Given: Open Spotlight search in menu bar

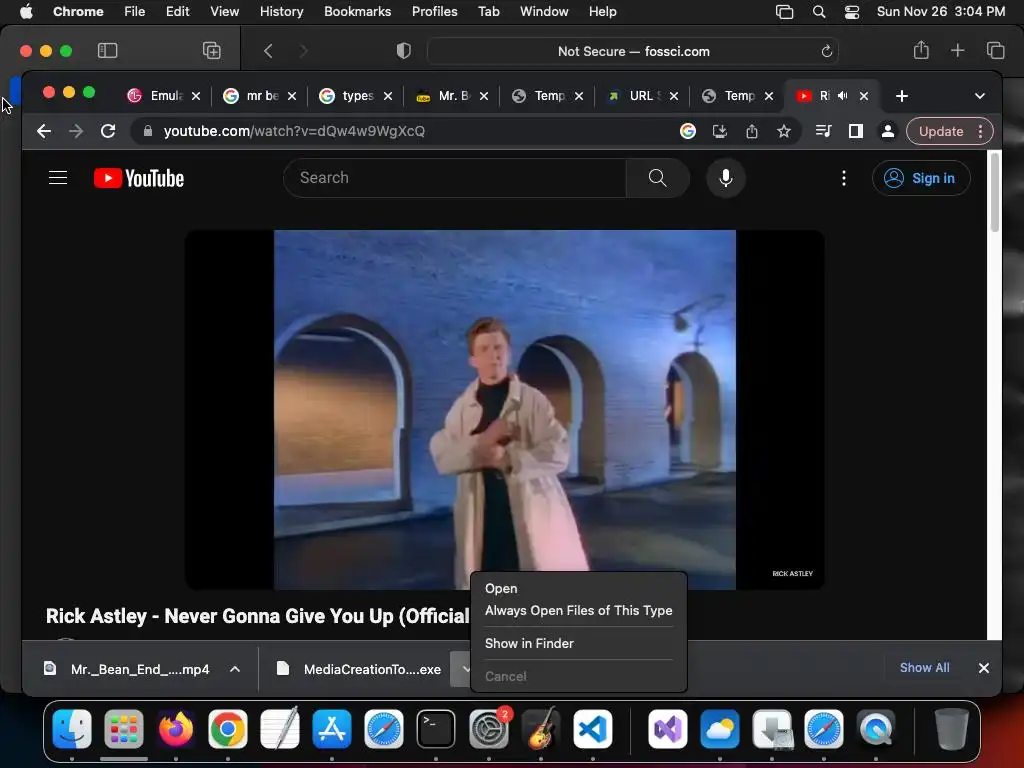Looking at the screenshot, I should (818, 12).
